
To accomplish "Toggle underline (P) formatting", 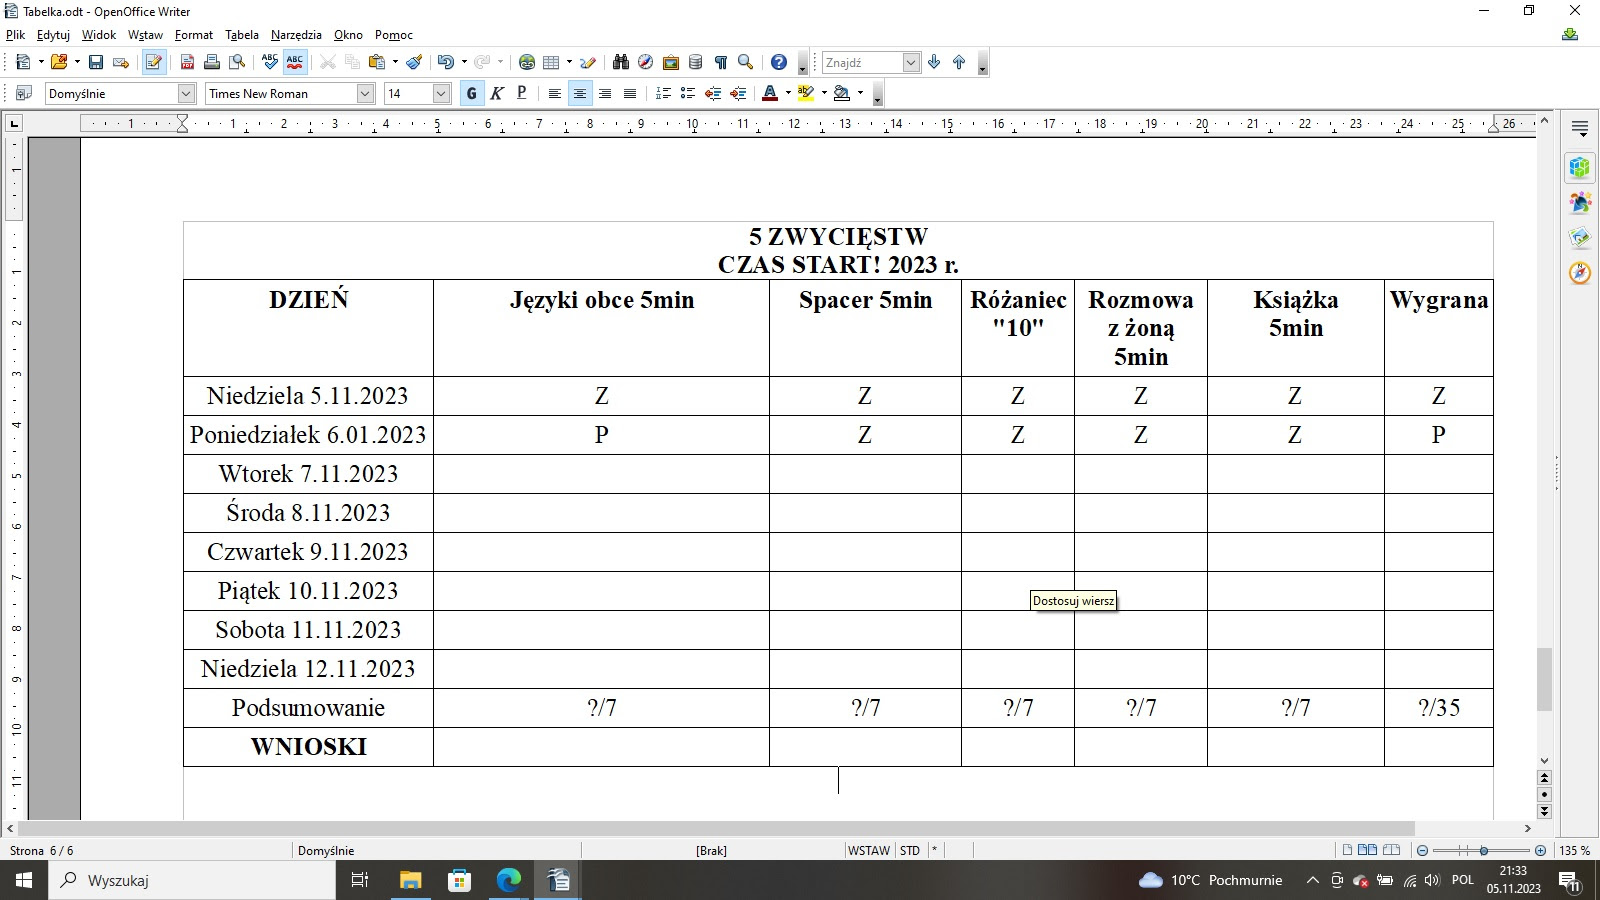I will click(521, 93).
